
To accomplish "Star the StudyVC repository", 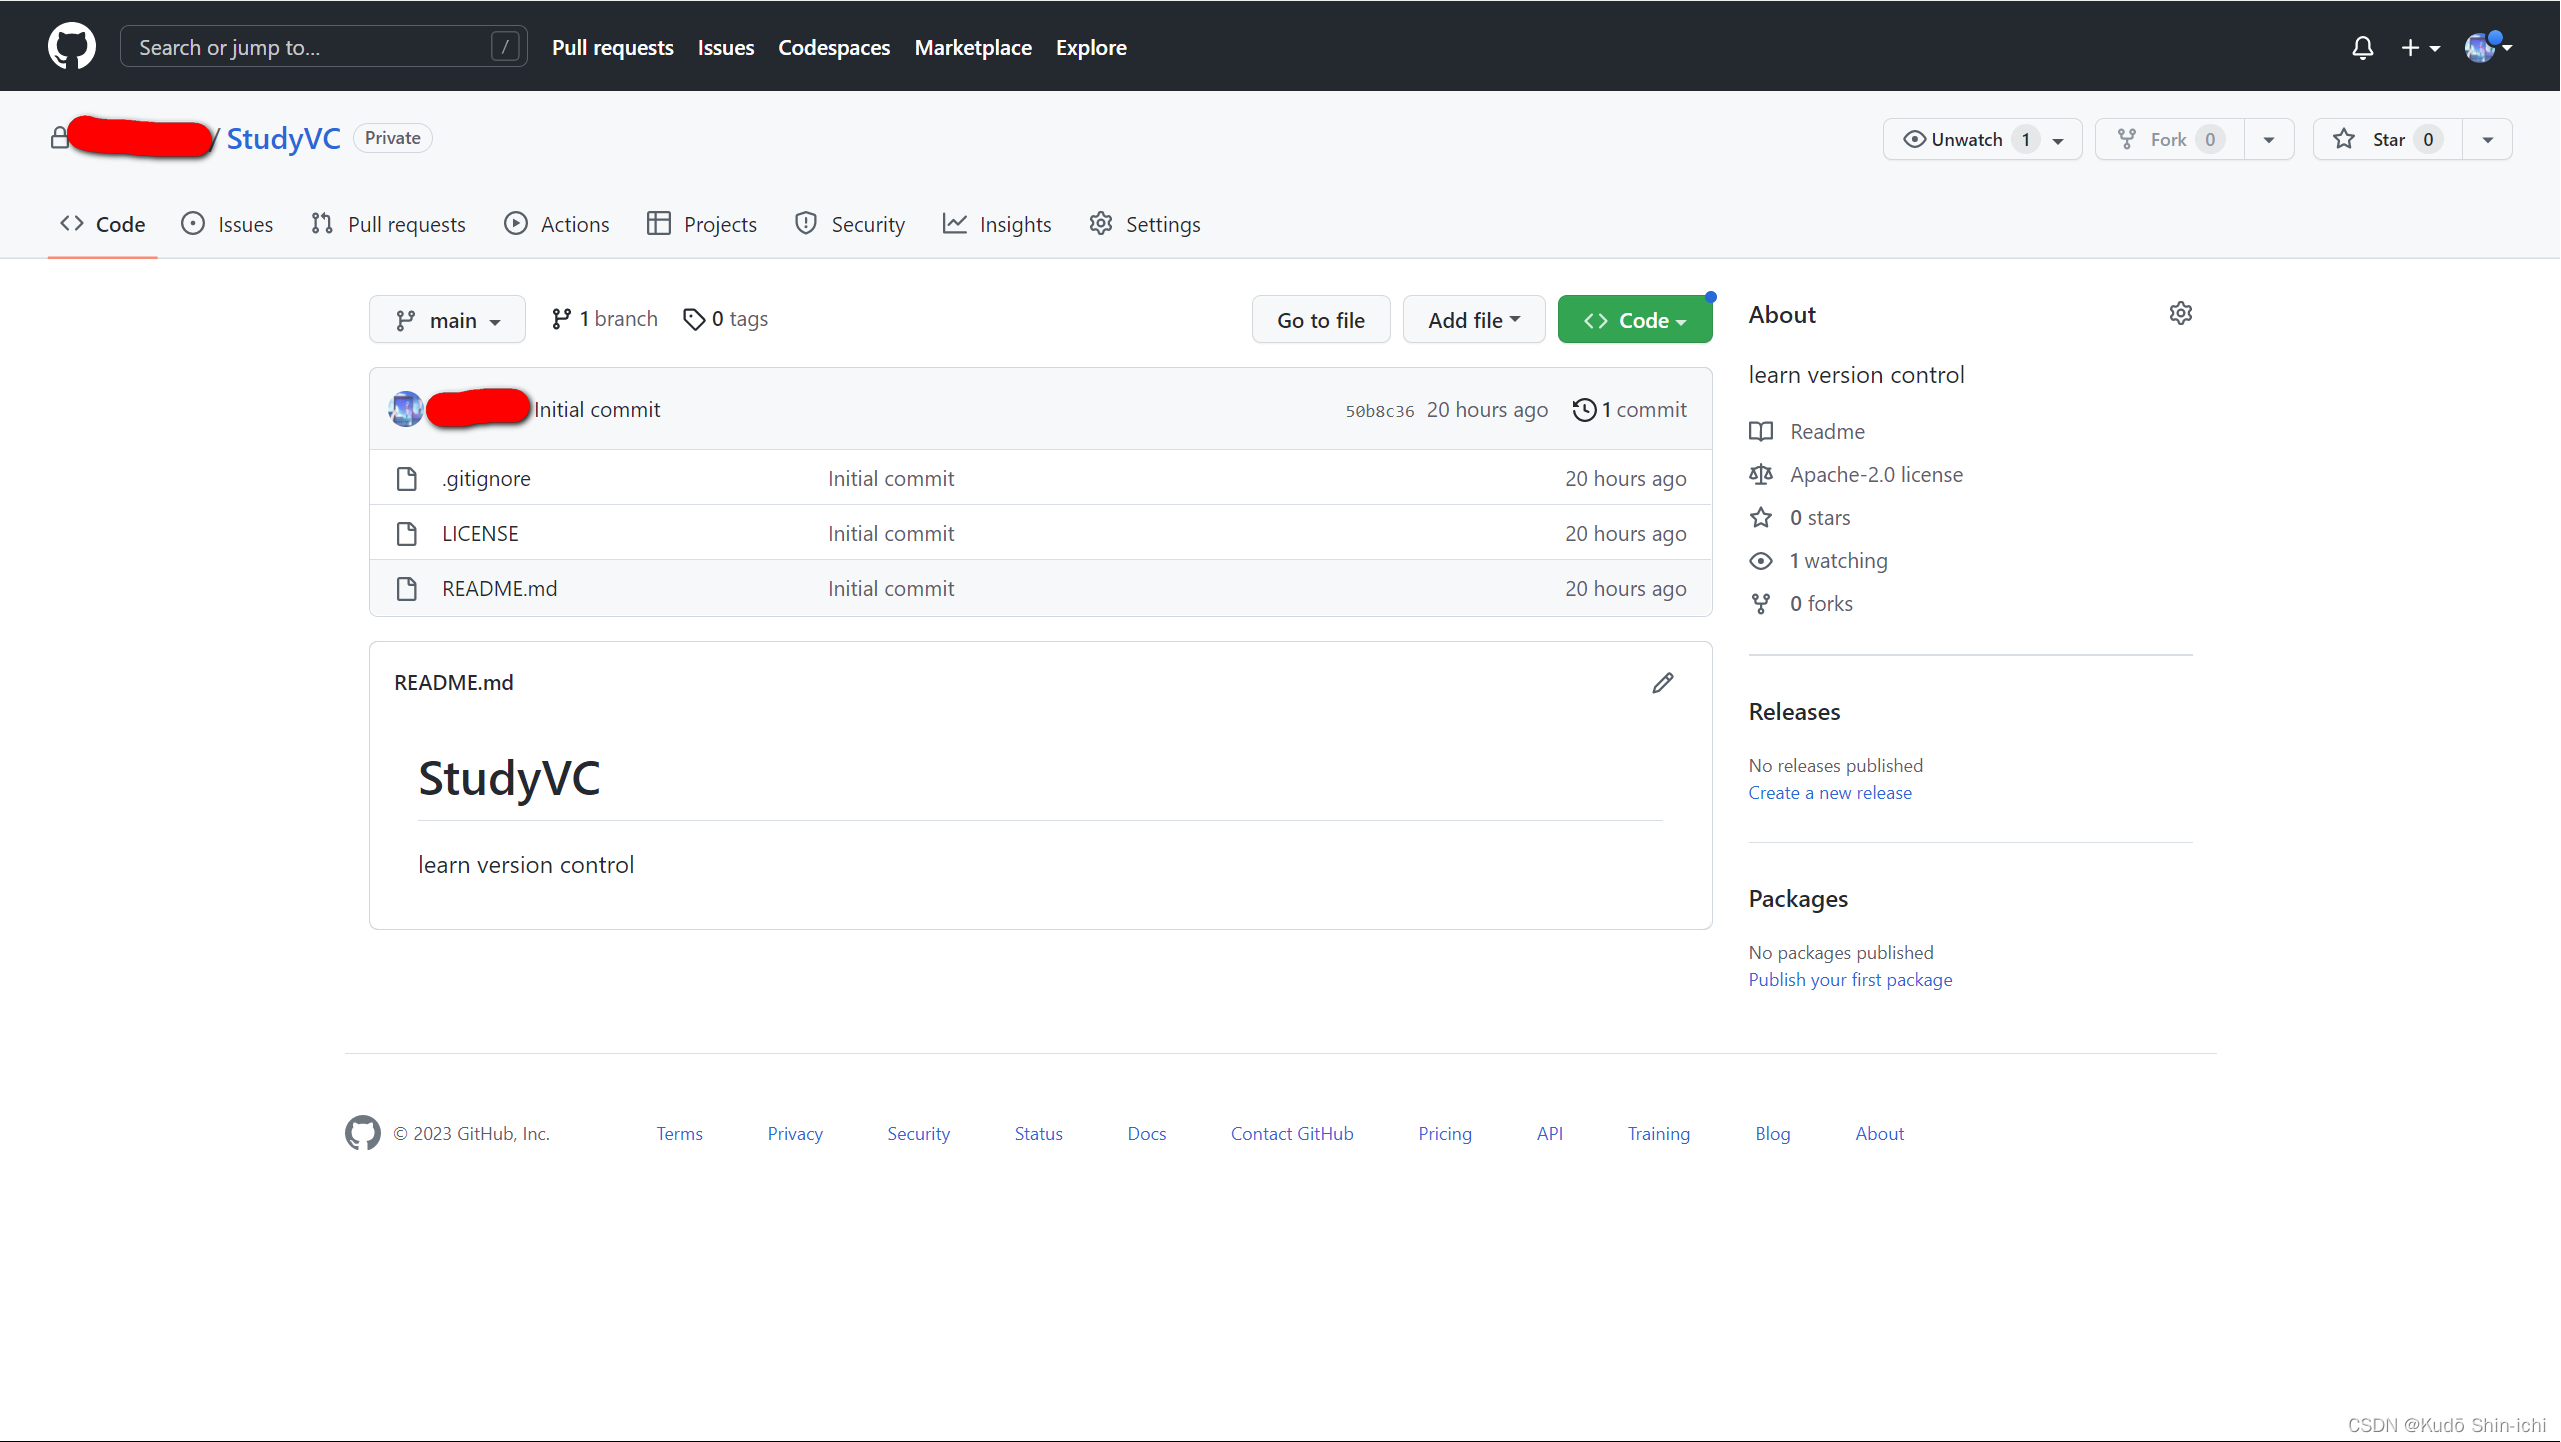I will click(x=2387, y=139).
